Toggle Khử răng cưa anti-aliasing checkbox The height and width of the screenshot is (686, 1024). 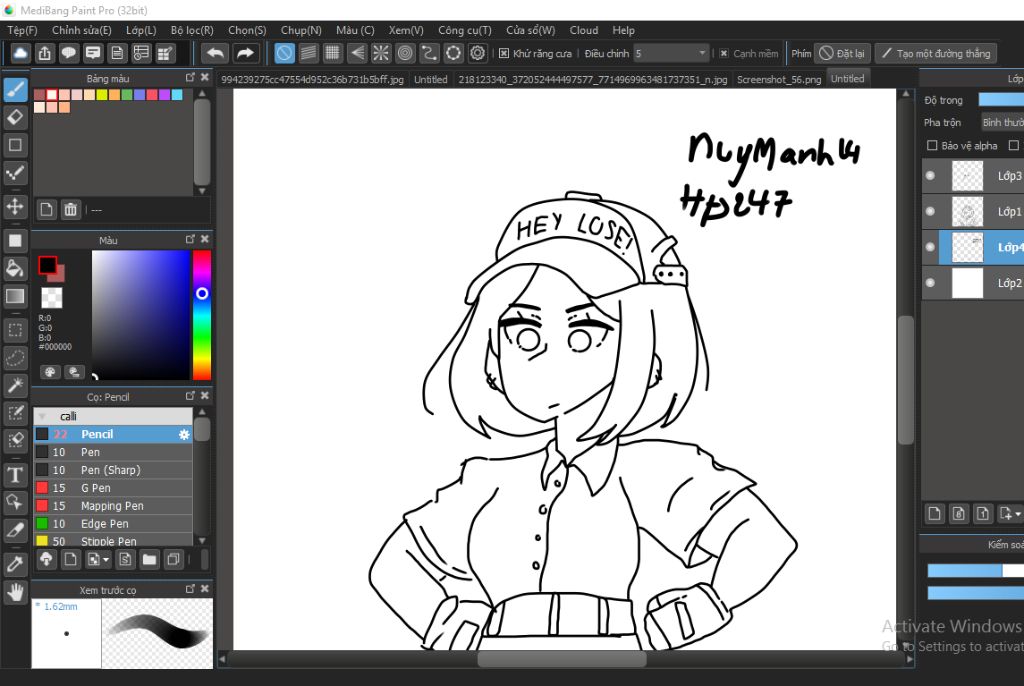point(504,54)
